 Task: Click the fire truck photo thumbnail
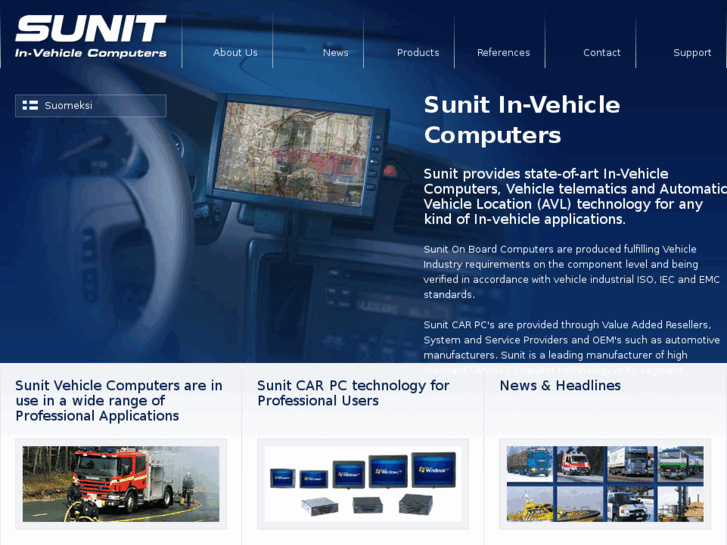pos(121,484)
